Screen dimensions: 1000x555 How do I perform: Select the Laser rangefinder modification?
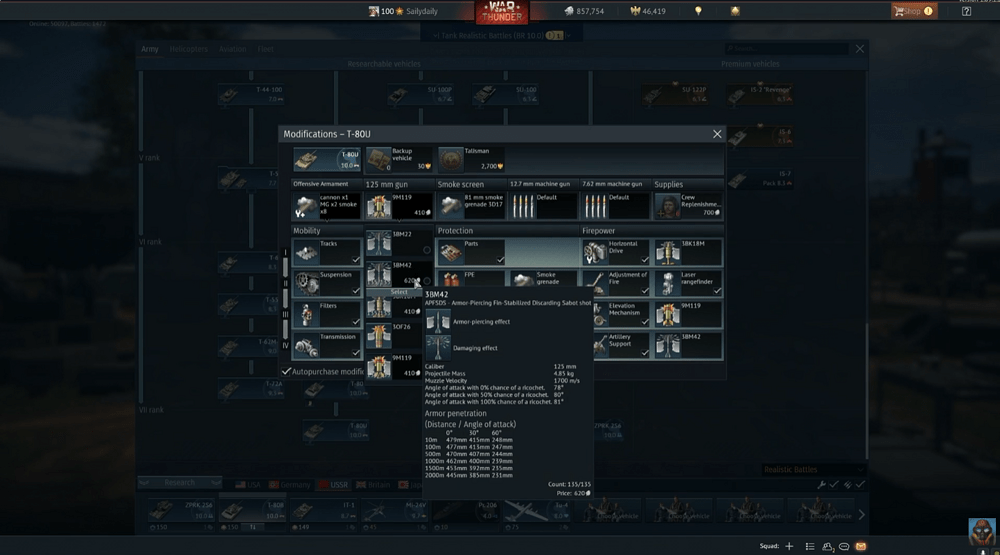[x=688, y=283]
